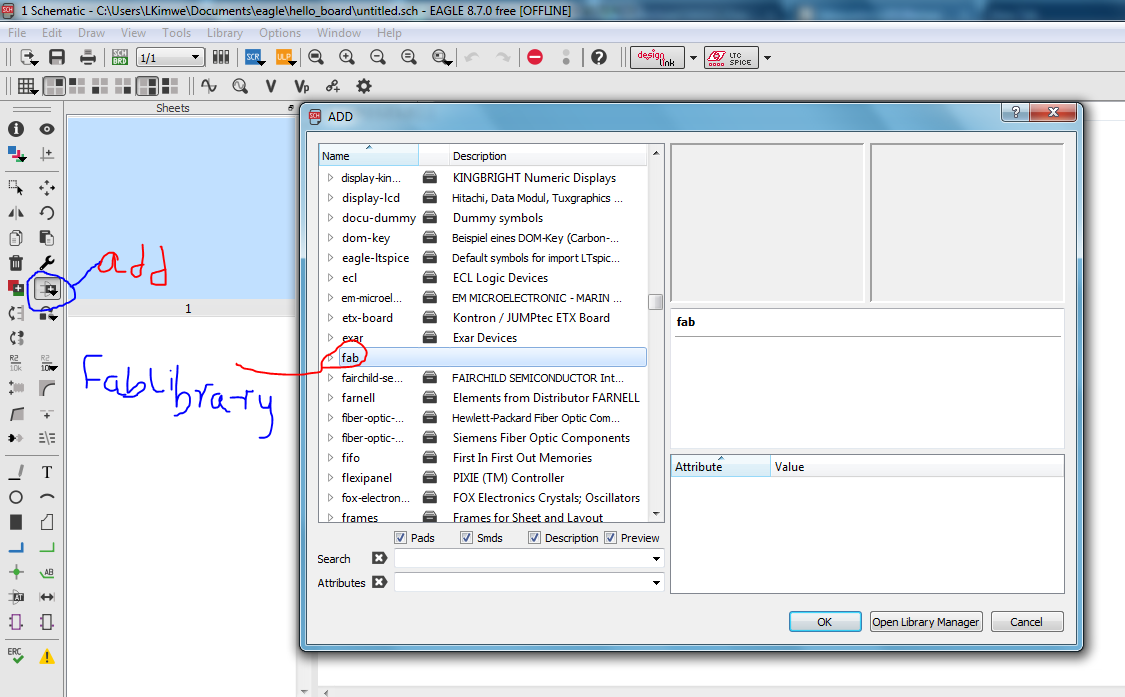Toggle the Preview checkbox
1125x697 pixels.
[611, 538]
